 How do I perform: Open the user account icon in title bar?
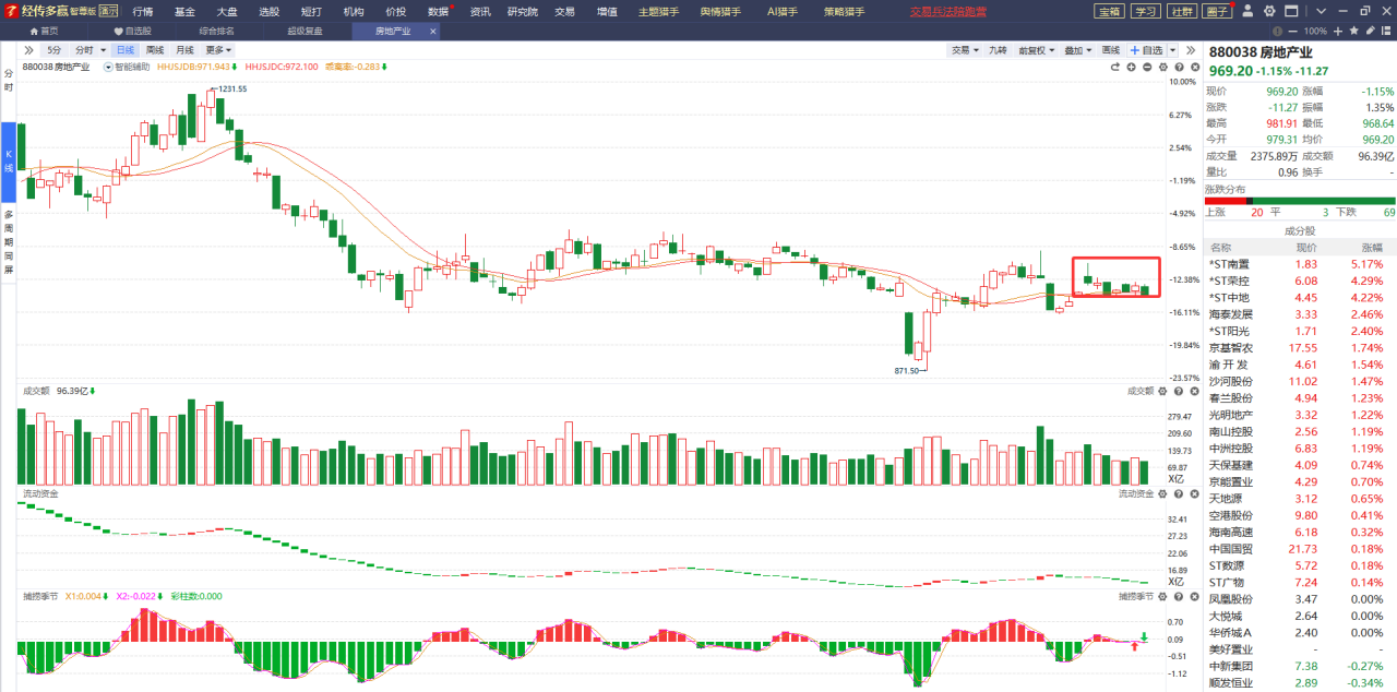click(1247, 11)
